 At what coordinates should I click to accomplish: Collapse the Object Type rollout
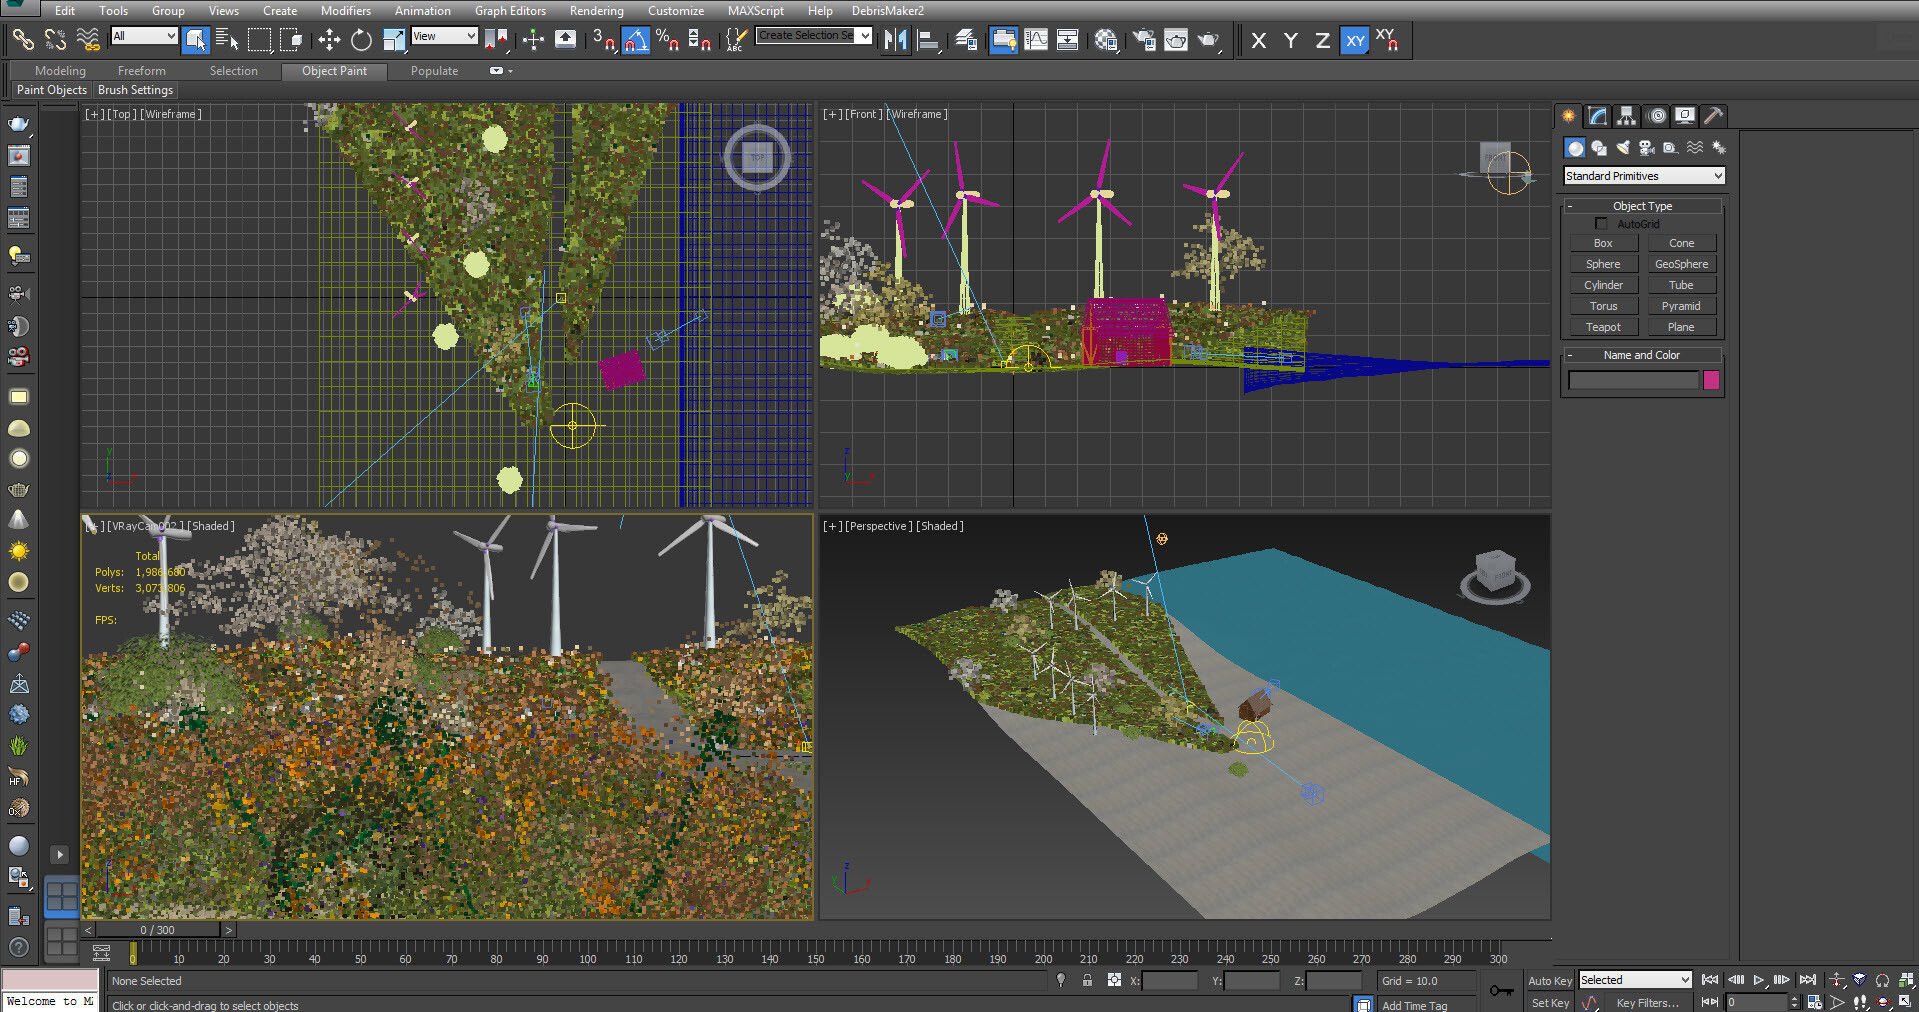coord(1642,206)
